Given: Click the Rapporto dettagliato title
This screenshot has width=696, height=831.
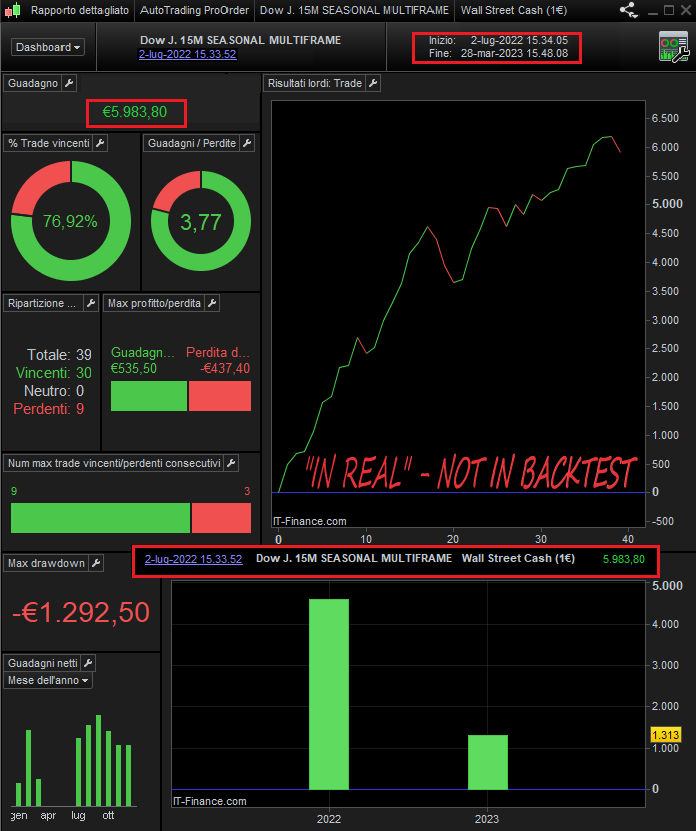Looking at the screenshot, I should point(80,10).
